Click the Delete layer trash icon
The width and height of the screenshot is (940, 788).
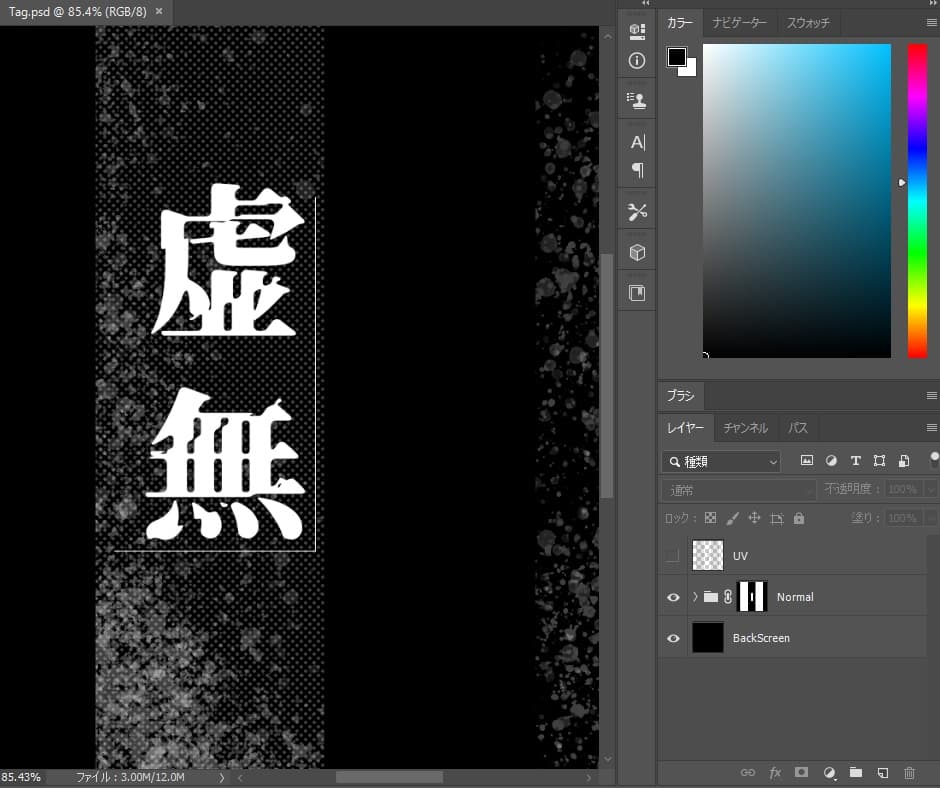pyautogui.click(x=911, y=772)
